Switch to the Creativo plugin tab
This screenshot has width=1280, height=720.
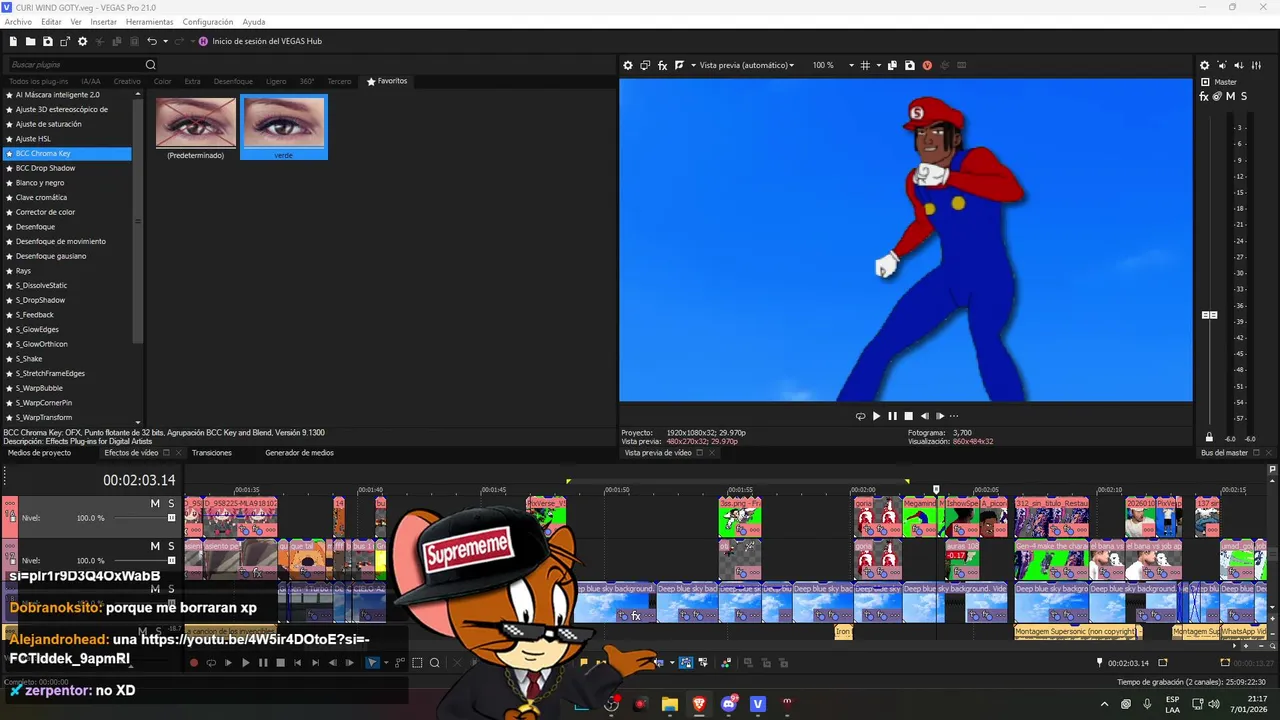pyautogui.click(x=127, y=81)
